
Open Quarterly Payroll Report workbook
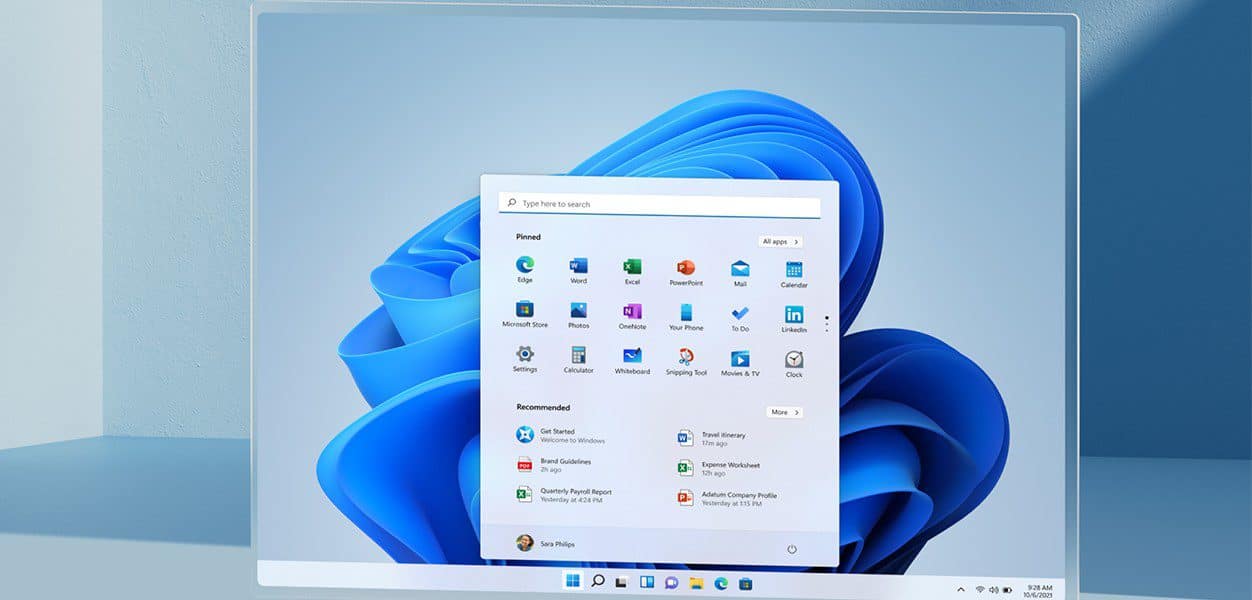(x=564, y=495)
